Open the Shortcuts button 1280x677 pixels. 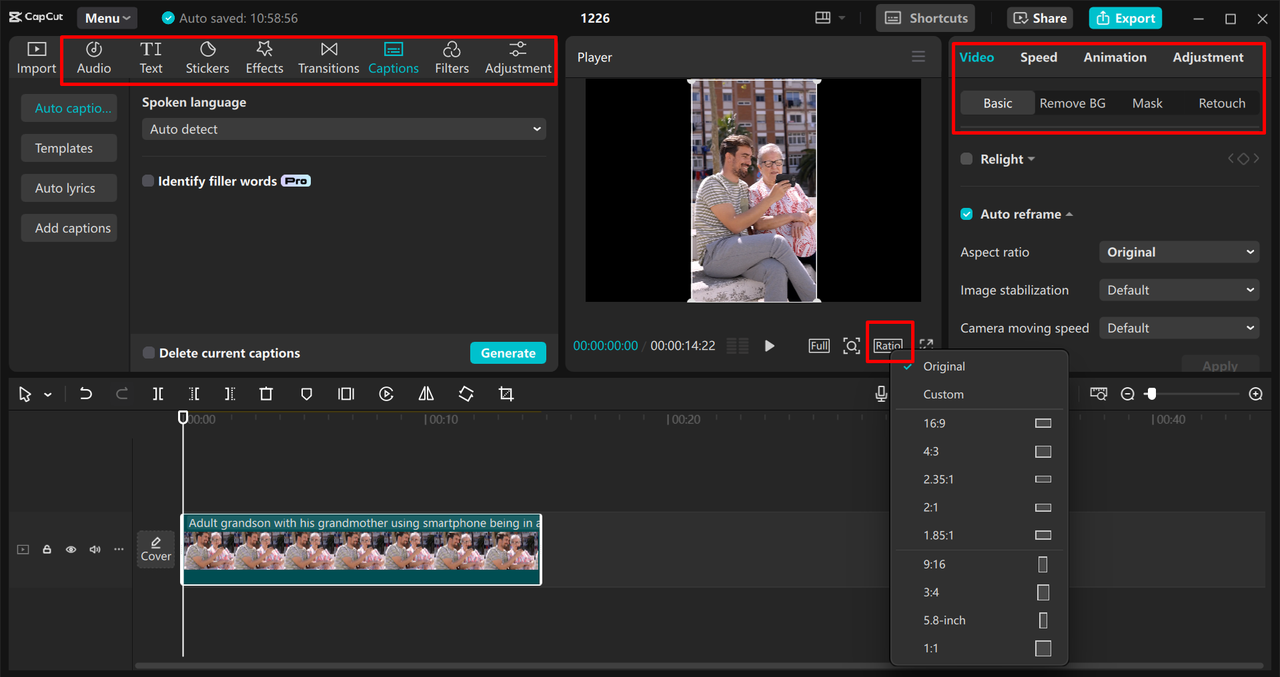925,18
